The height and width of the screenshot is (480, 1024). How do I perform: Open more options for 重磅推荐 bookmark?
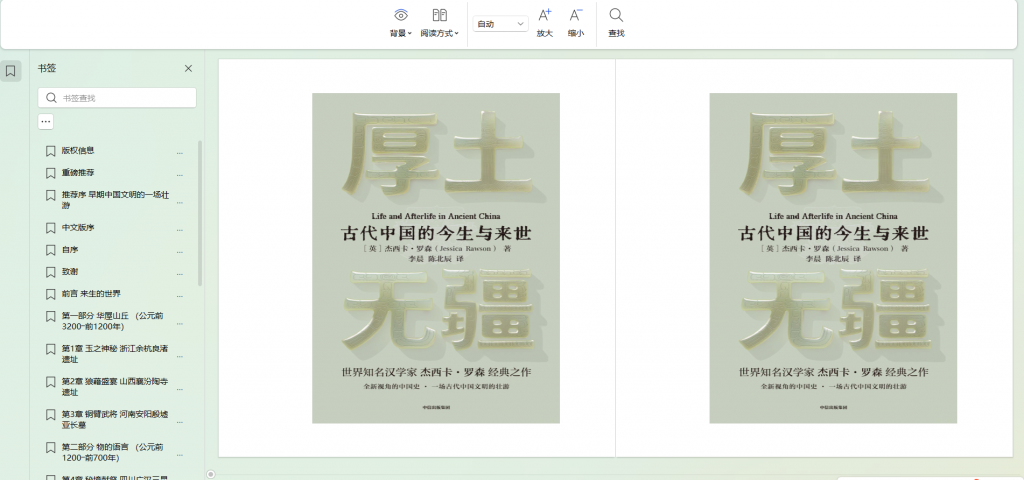pyautogui.click(x=180, y=175)
